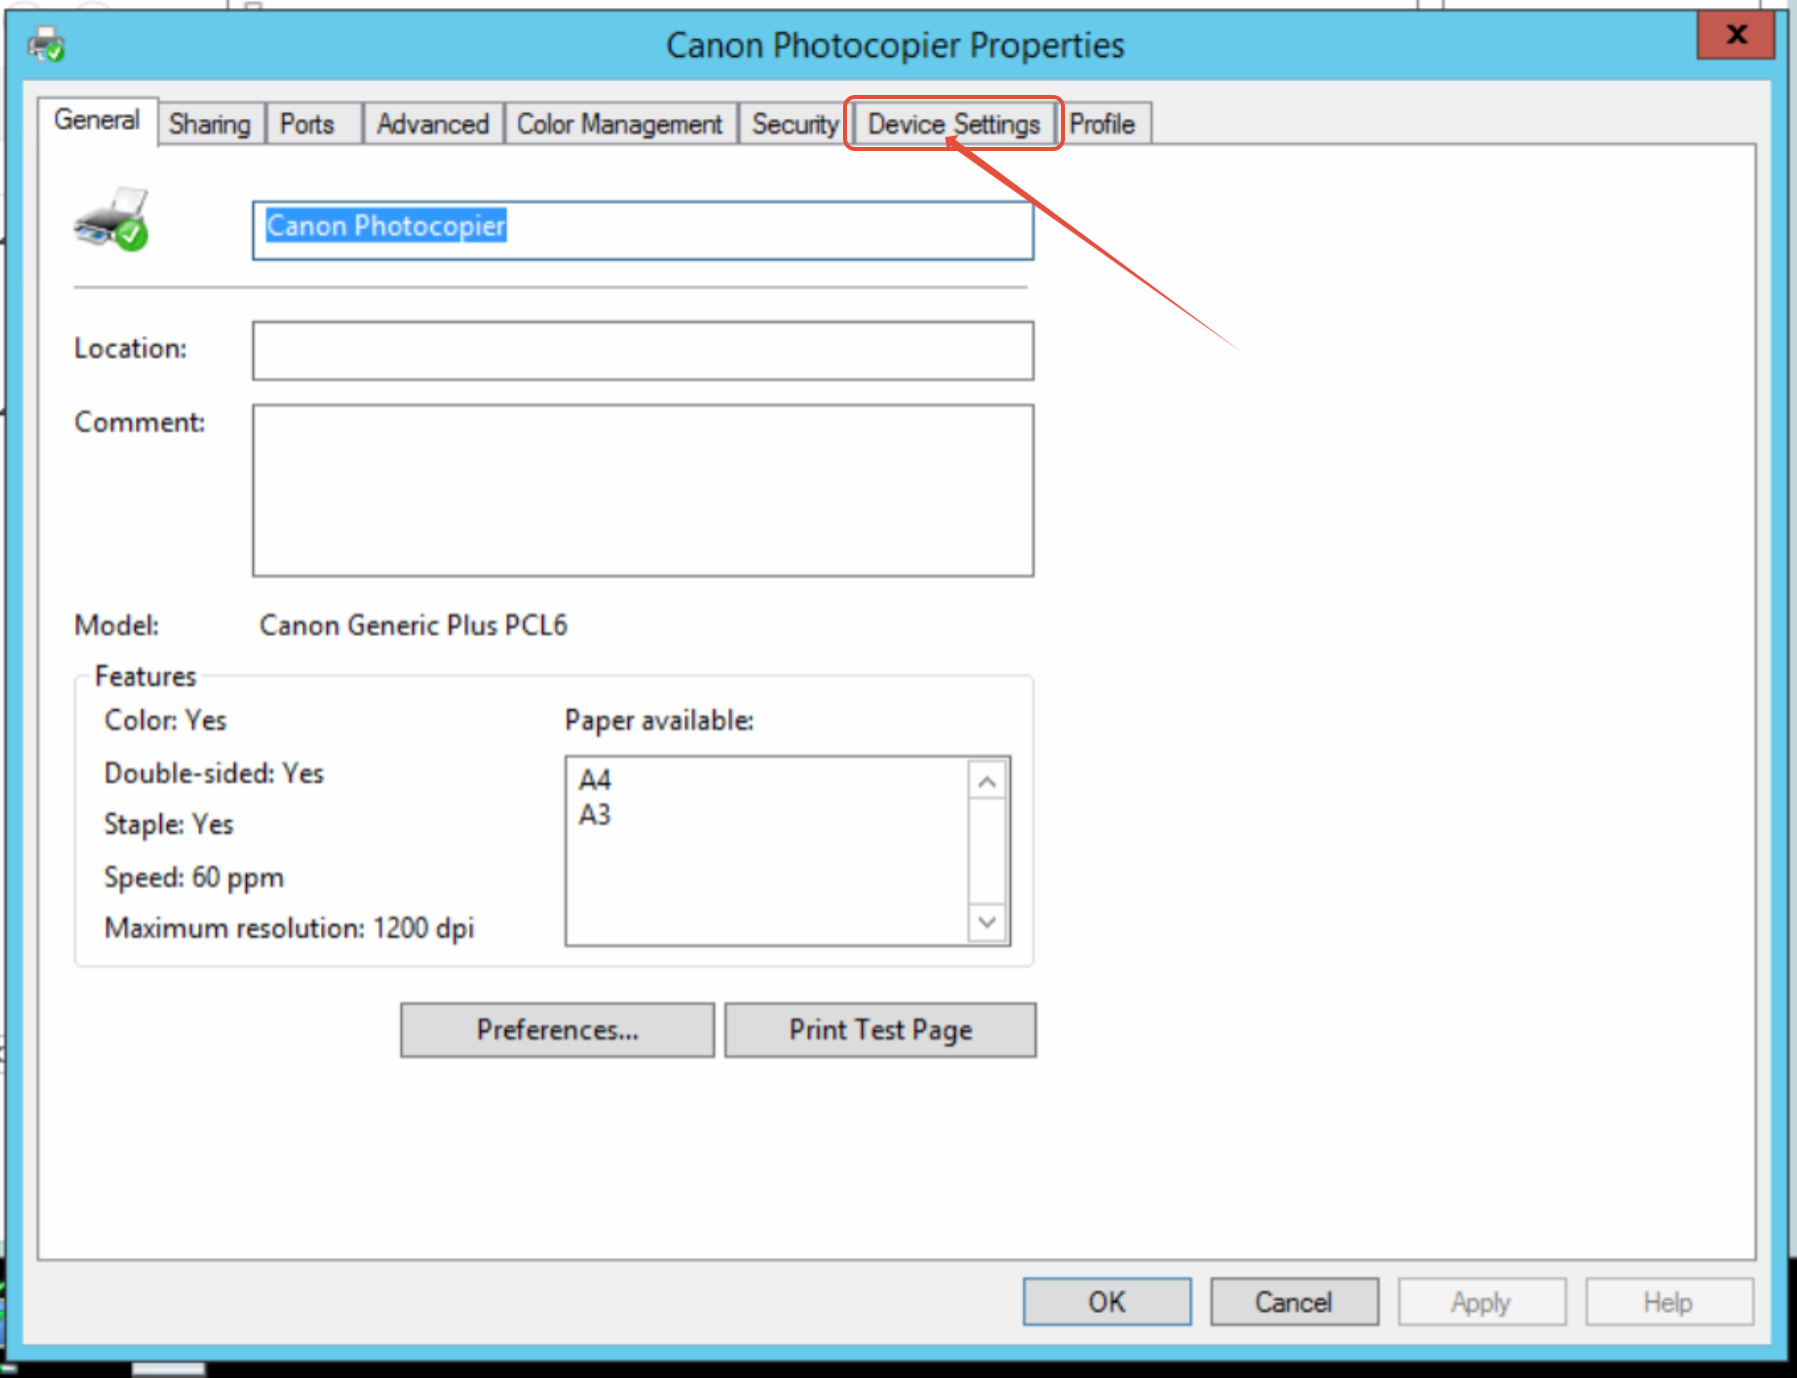Click the Help button
The height and width of the screenshot is (1378, 1797).
coord(1668,1302)
